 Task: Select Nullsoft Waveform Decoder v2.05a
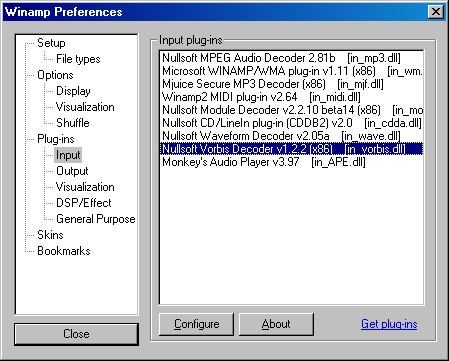[x=291, y=136]
